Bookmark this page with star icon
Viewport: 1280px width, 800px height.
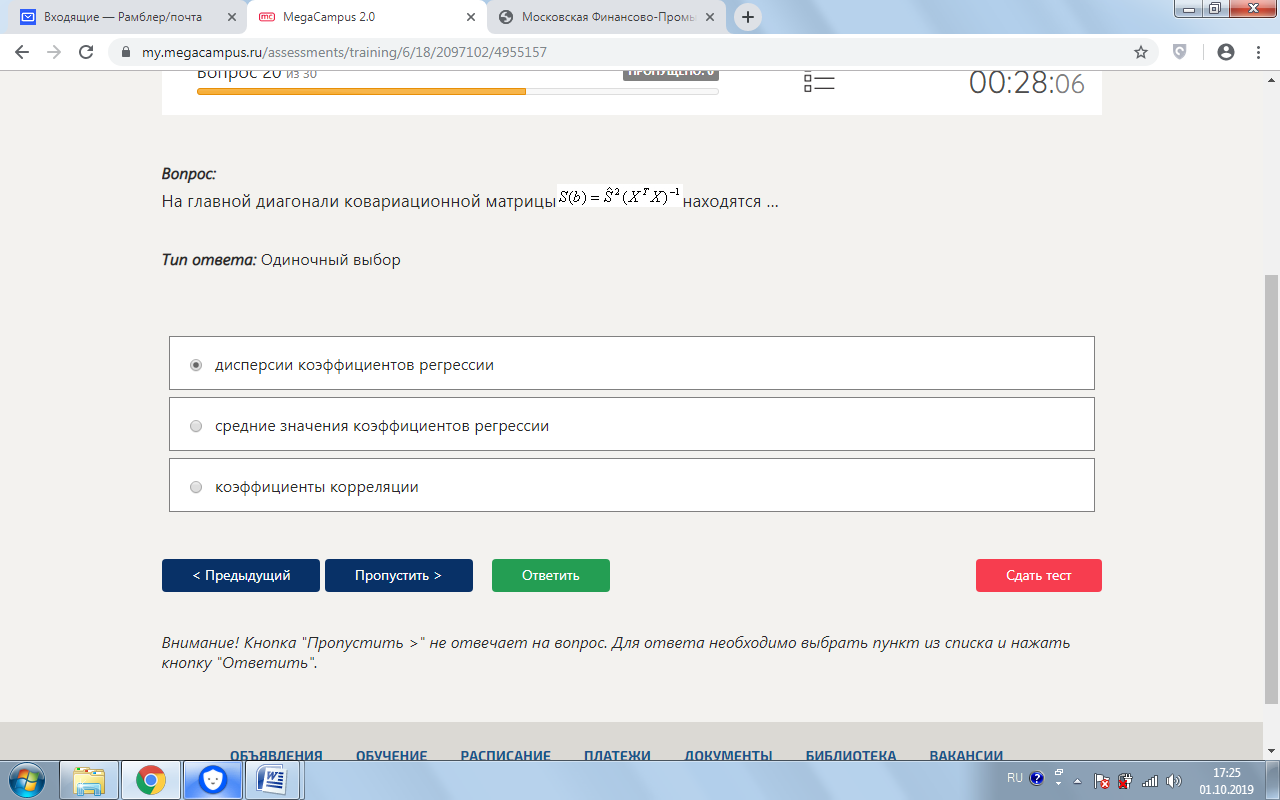(1140, 52)
